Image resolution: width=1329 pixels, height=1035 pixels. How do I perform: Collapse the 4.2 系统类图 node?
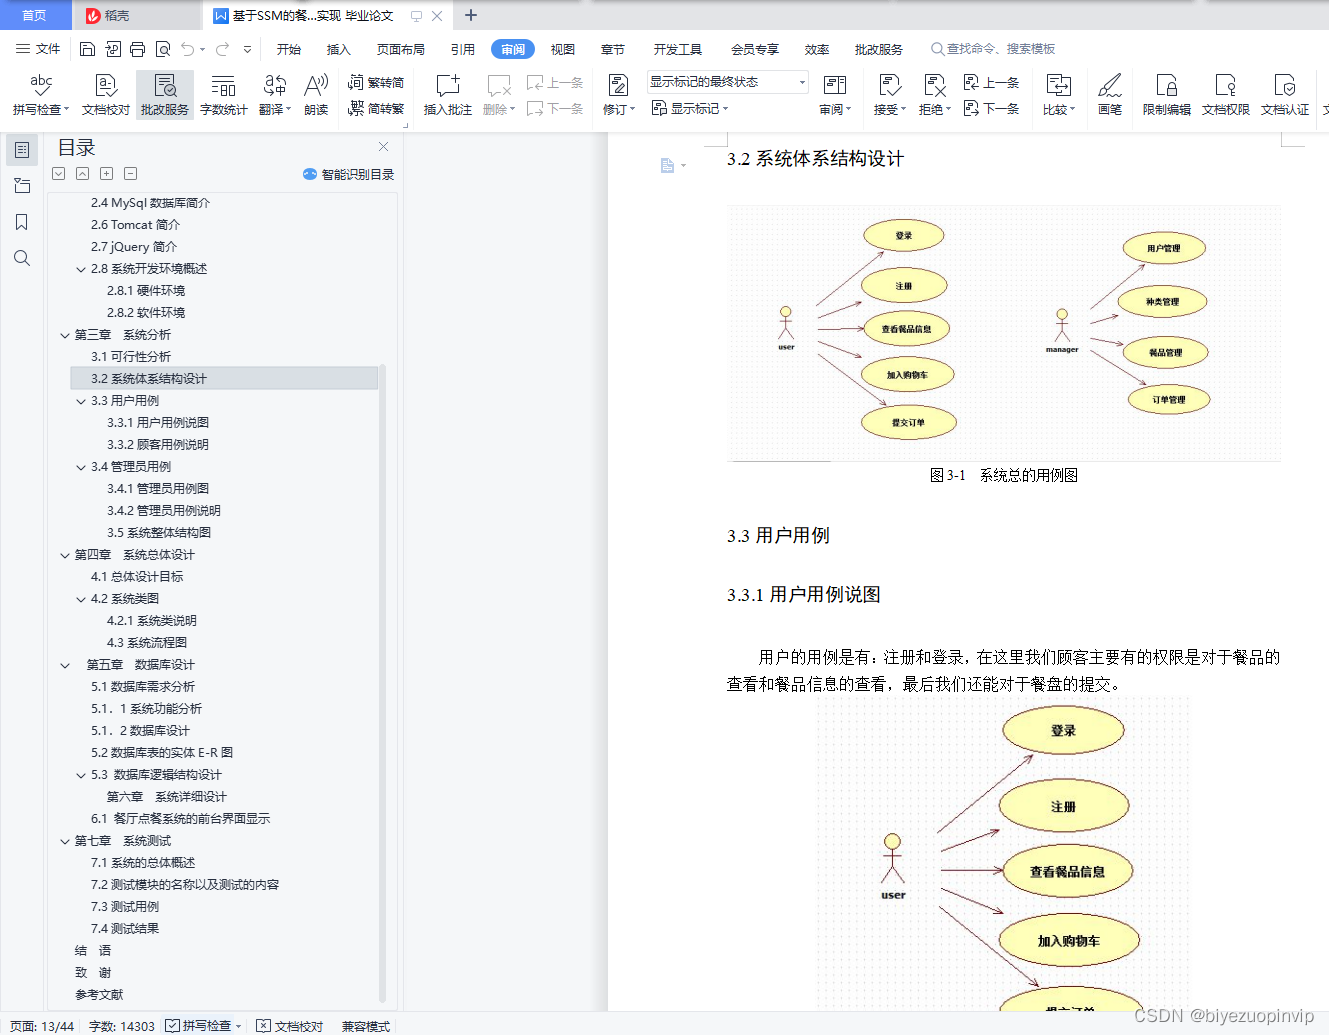pos(81,599)
